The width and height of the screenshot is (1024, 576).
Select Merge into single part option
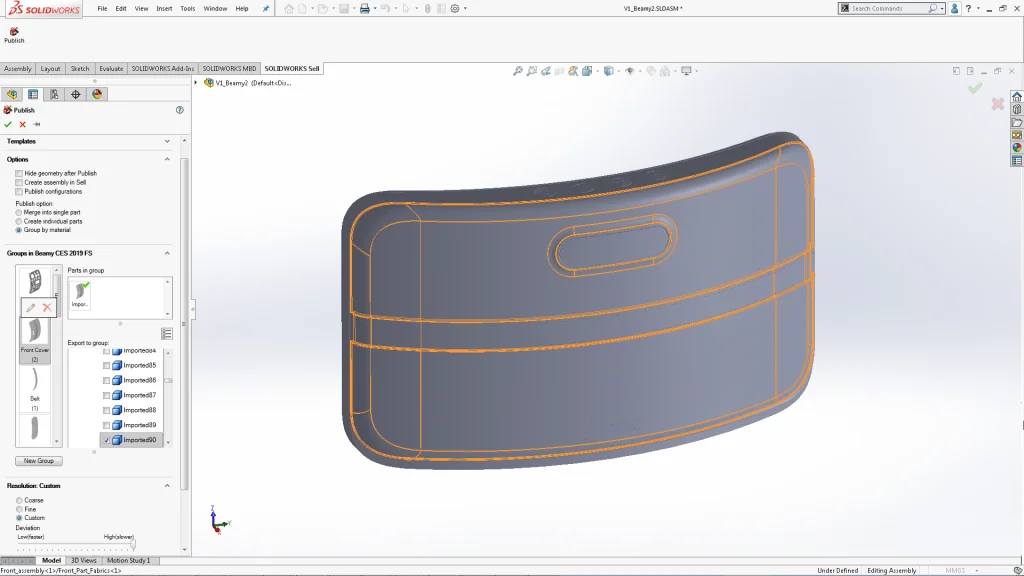point(19,212)
